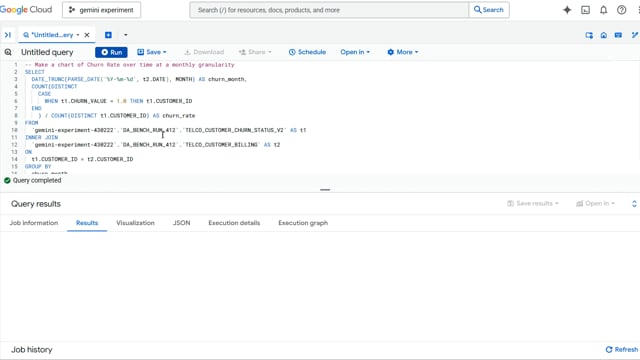This screenshot has height=360, width=640.
Task: Click the Schedule button
Action: click(x=307, y=52)
